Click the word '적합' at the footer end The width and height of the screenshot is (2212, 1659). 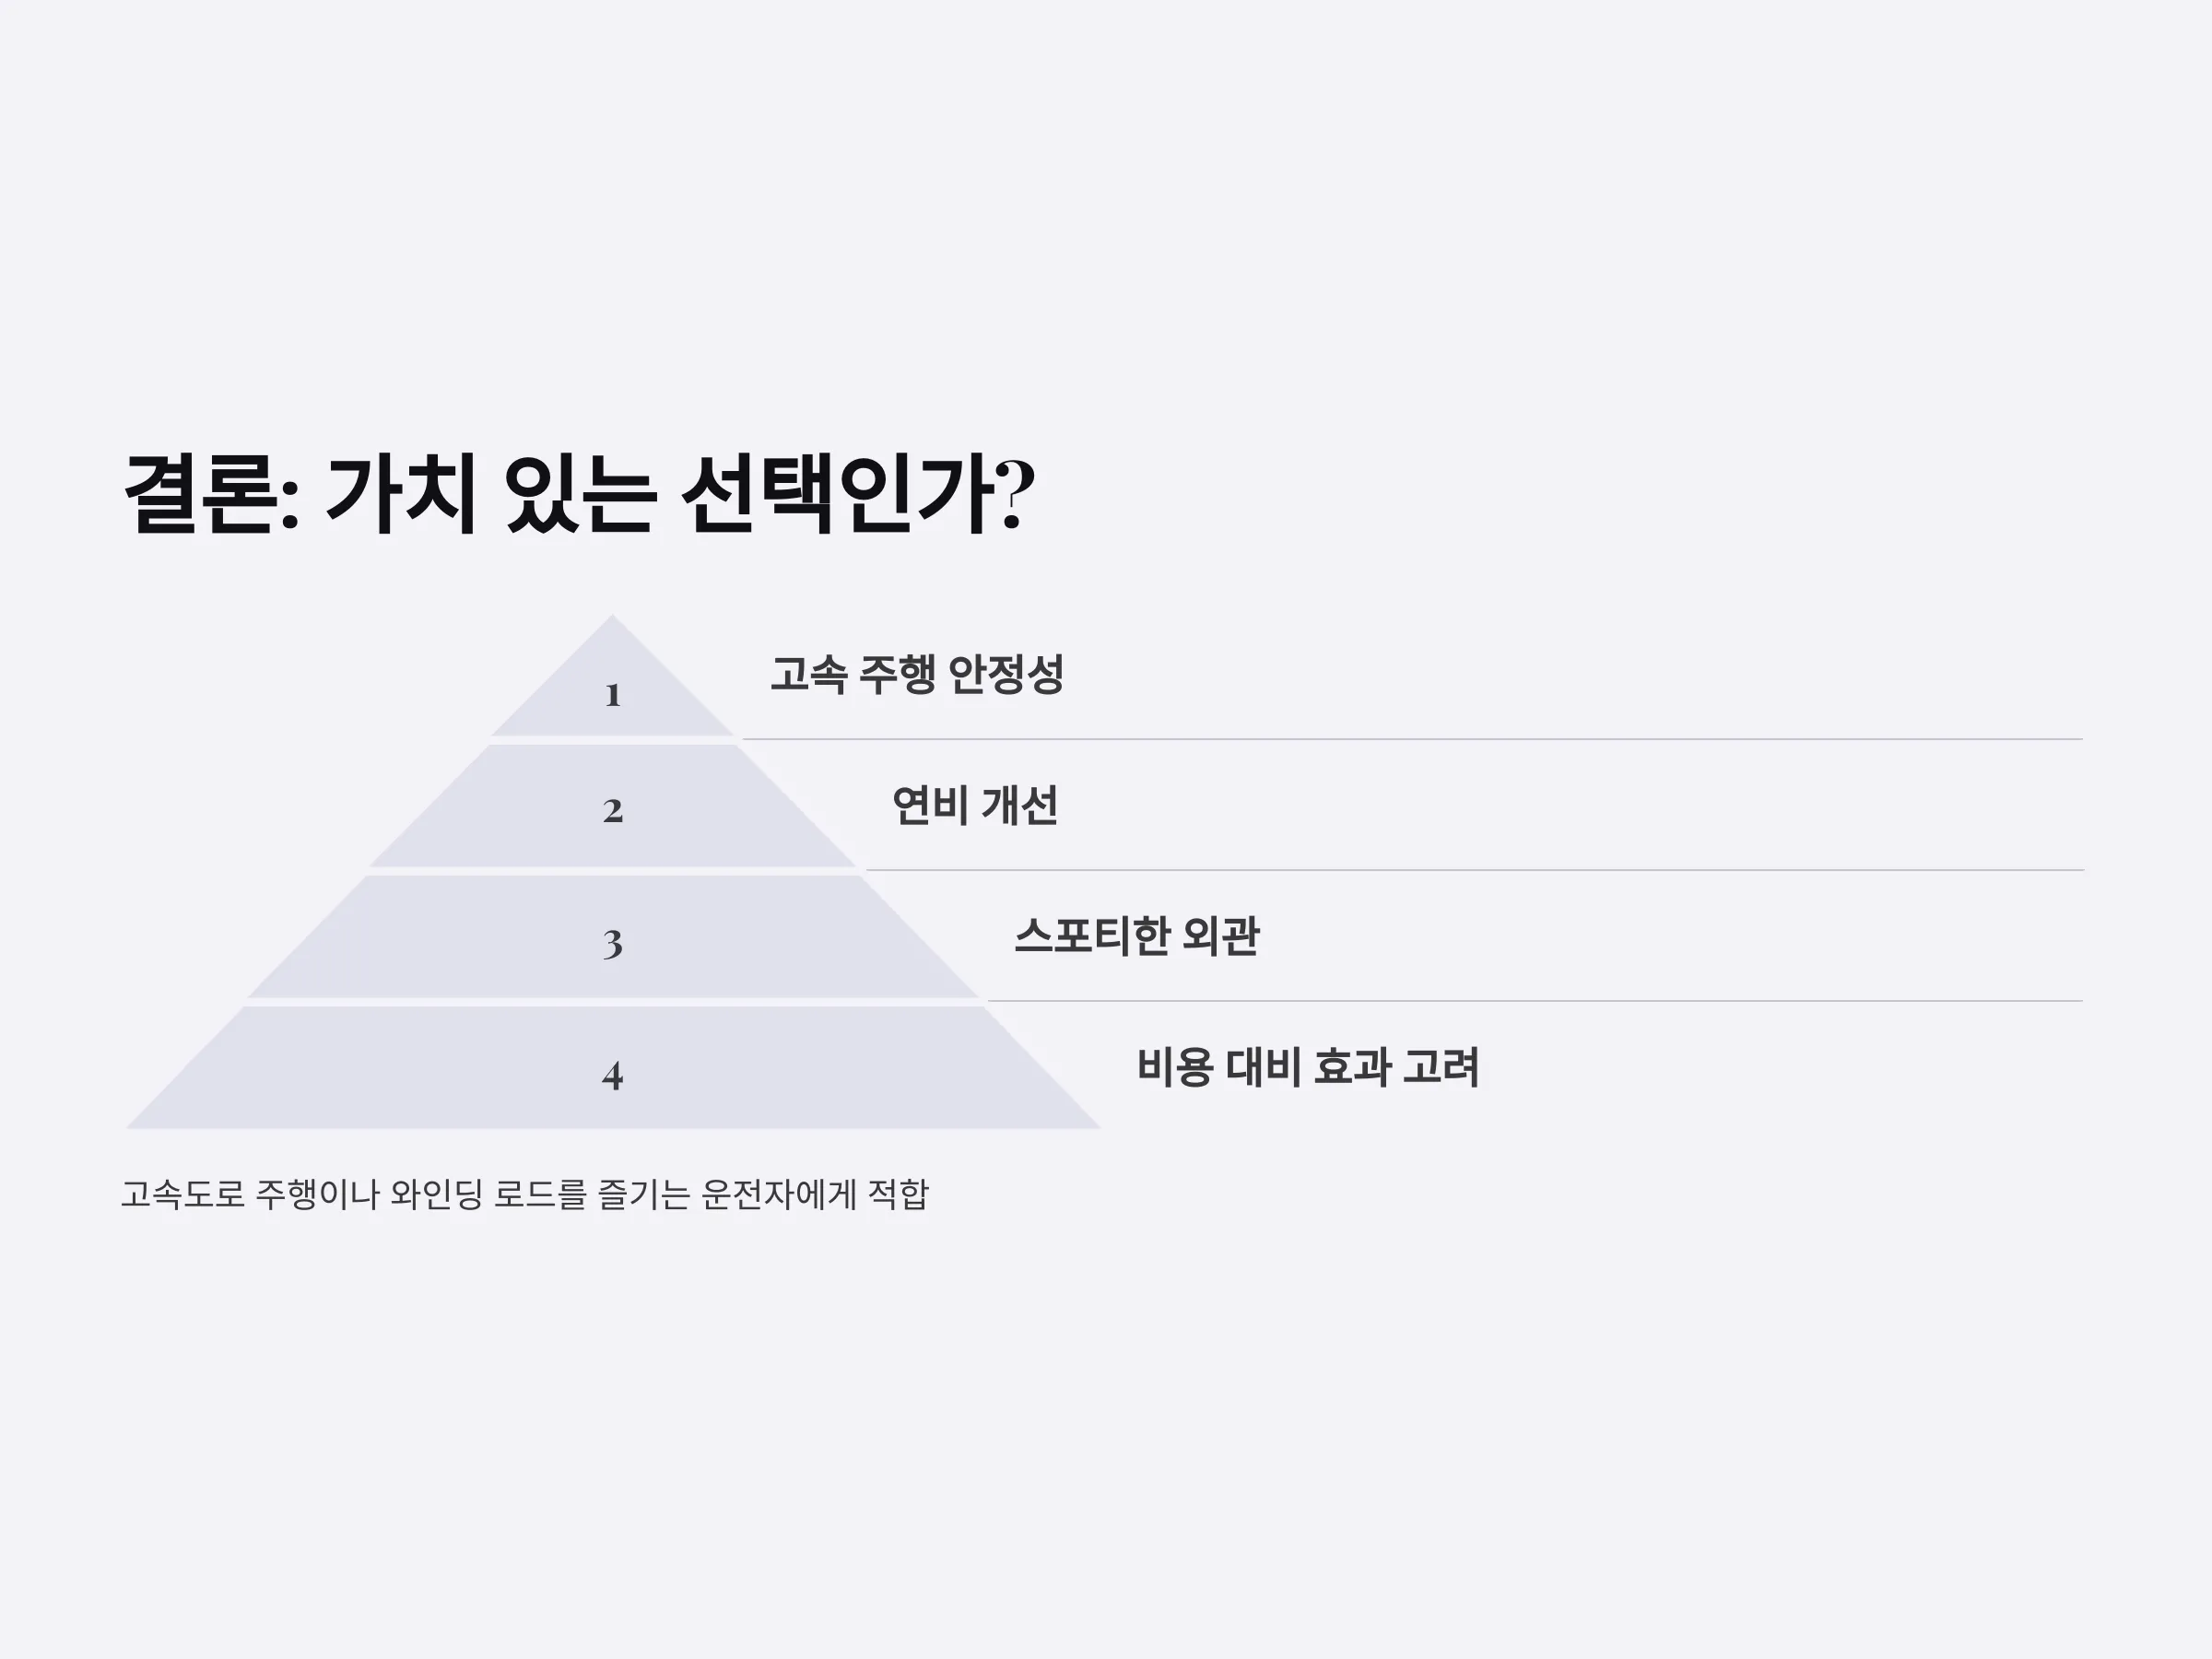[898, 1194]
